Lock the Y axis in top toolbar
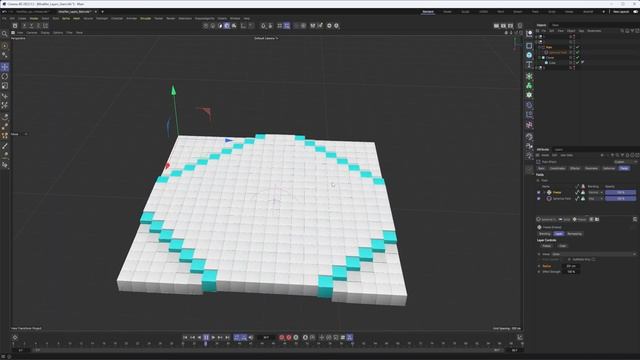This screenshot has width=640, height=360. pyautogui.click(x=31, y=26)
